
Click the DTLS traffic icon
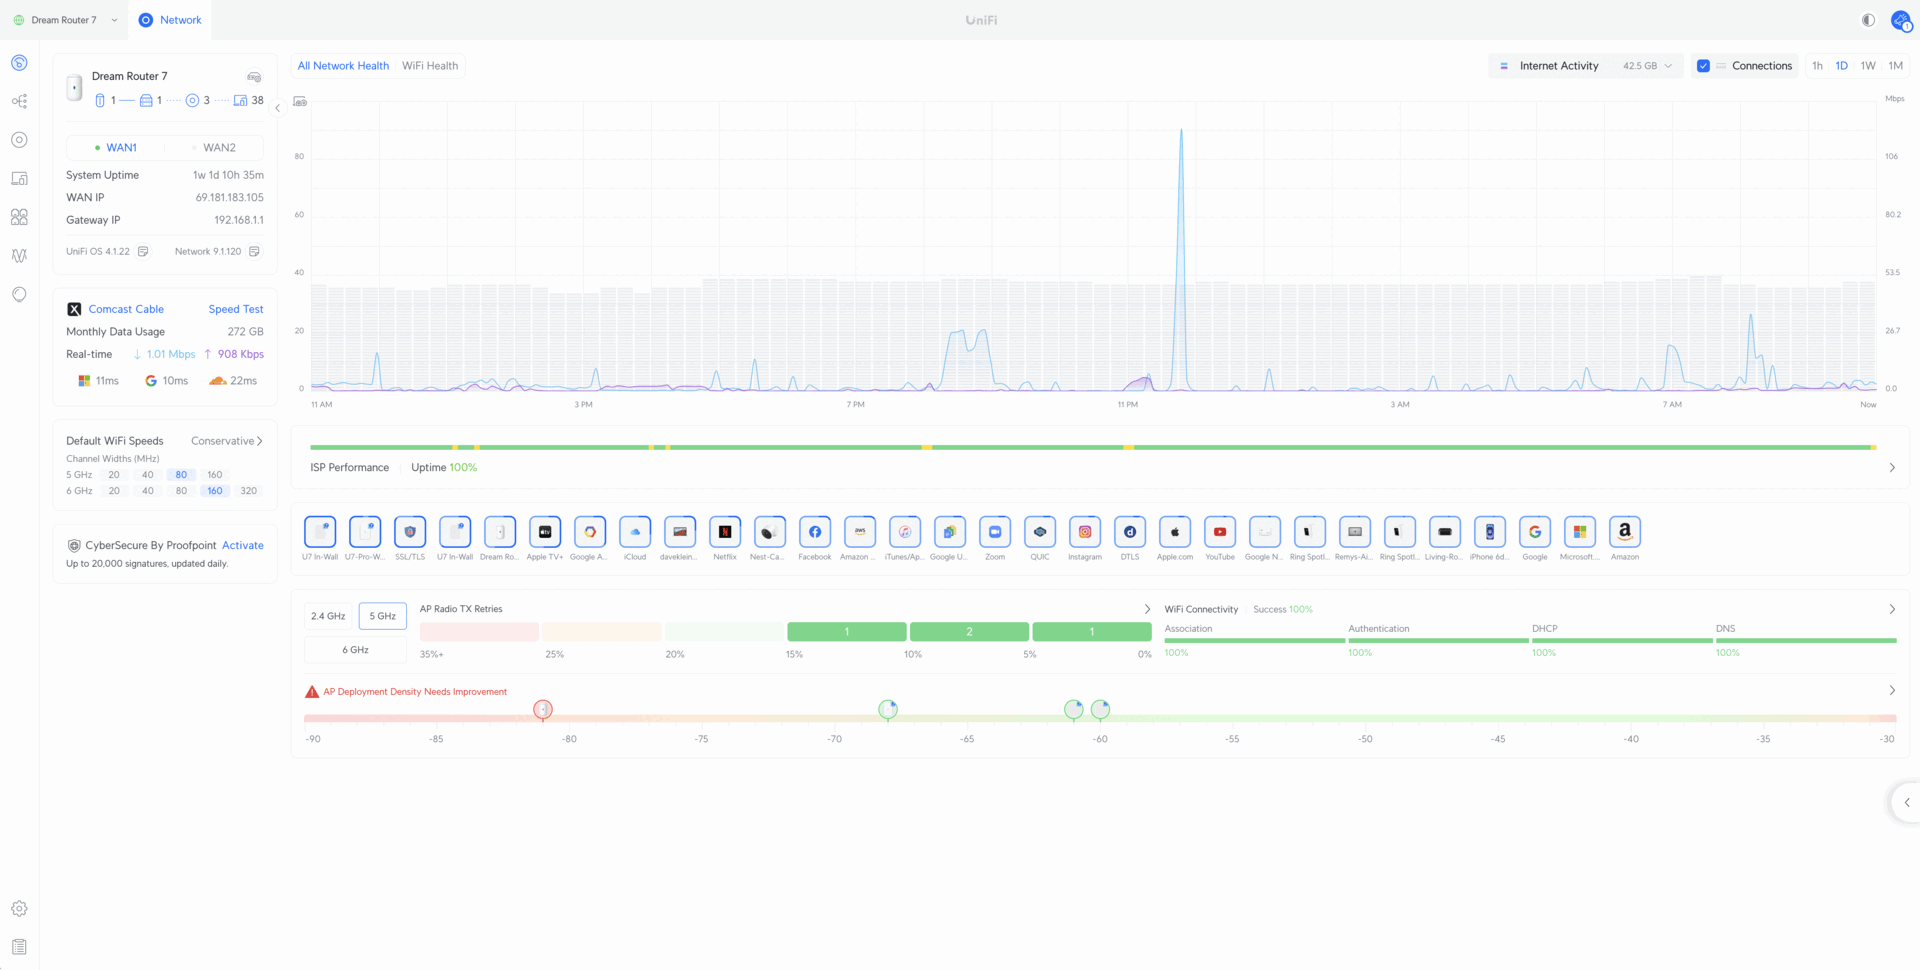(x=1130, y=532)
